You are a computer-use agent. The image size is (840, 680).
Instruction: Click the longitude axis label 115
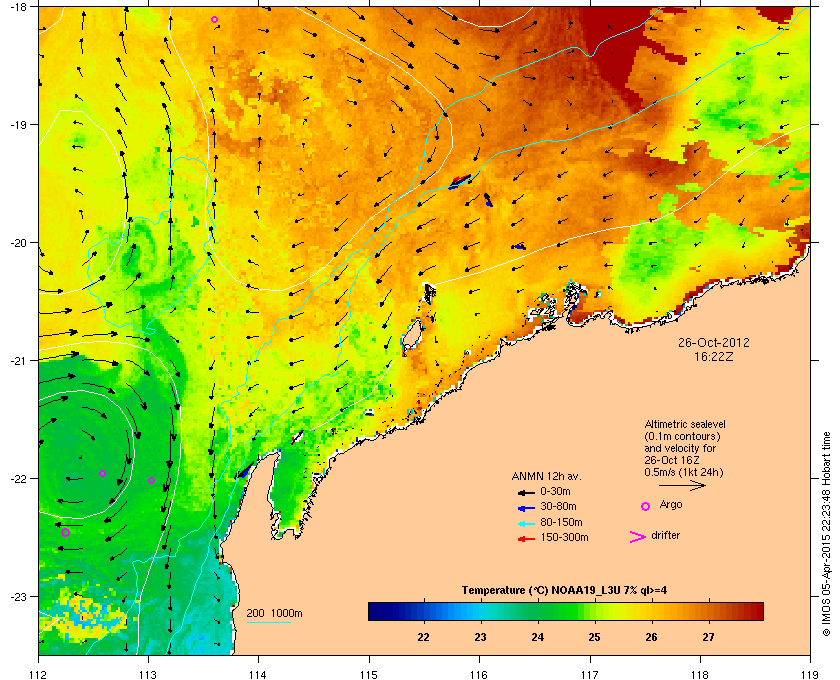(369, 675)
